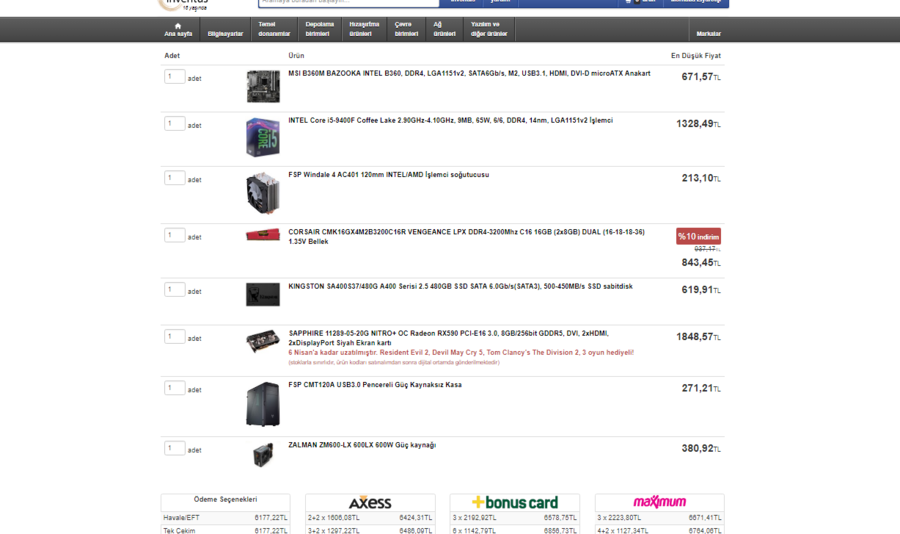Image resolution: width=900 pixels, height=534 pixels.
Task: Click the Ödeme Seçenekleri heading
Action: (x=225, y=500)
